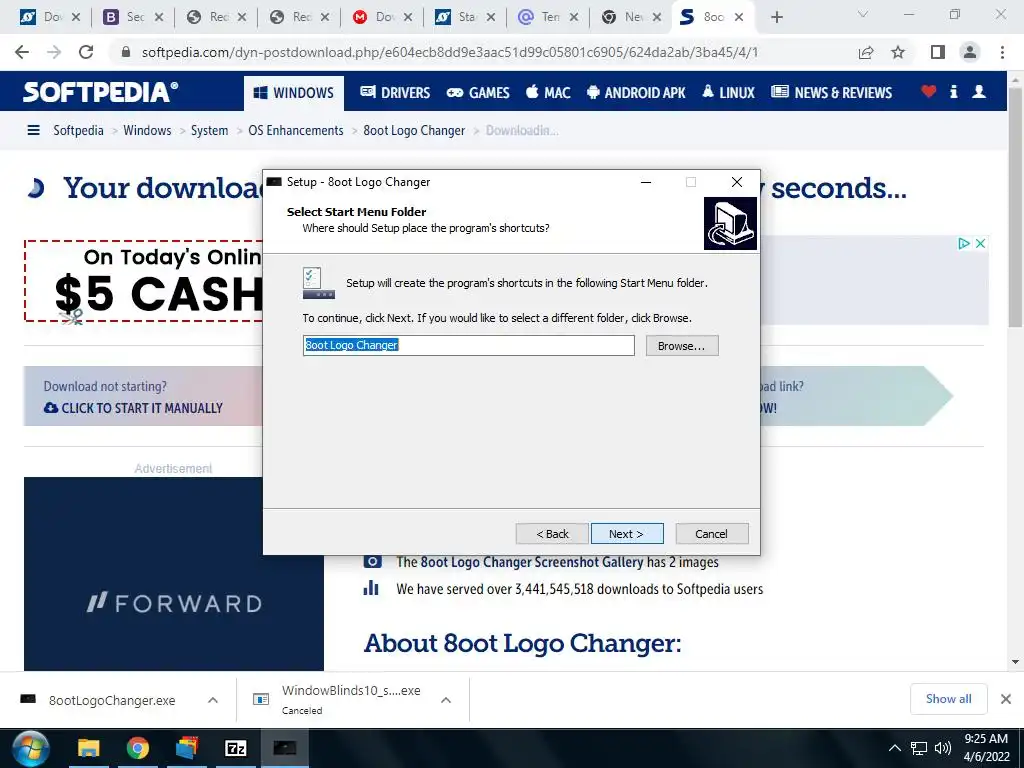Click the network icon in tray
The height and width of the screenshot is (768, 1024).
click(x=920, y=748)
